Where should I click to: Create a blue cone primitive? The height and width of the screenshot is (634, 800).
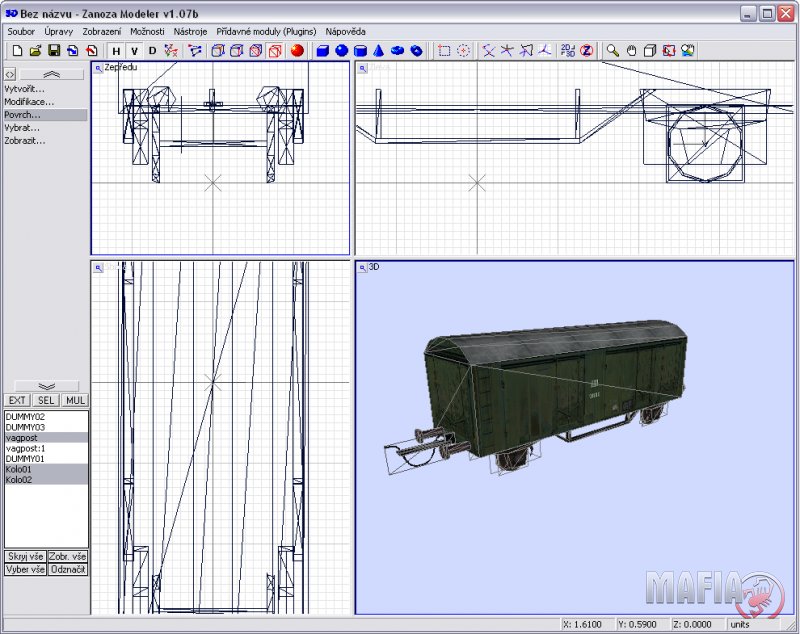[379, 50]
